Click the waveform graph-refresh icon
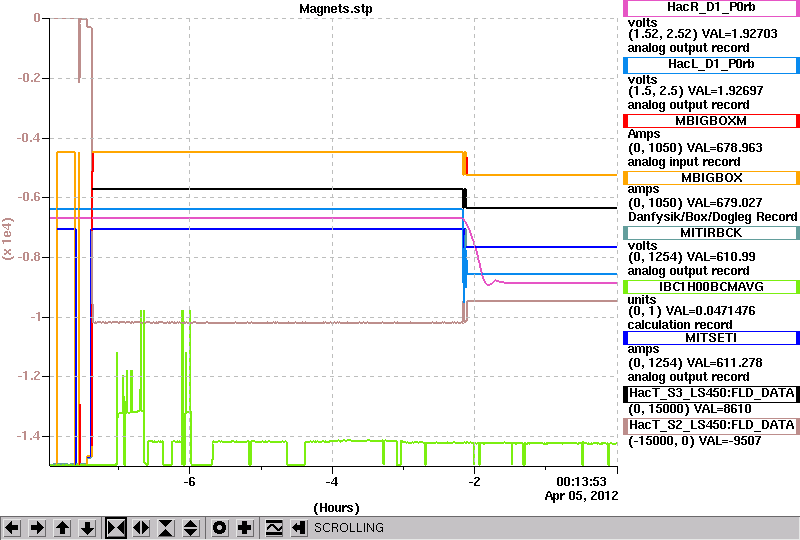This screenshot has width=800, height=540. [x=274, y=527]
